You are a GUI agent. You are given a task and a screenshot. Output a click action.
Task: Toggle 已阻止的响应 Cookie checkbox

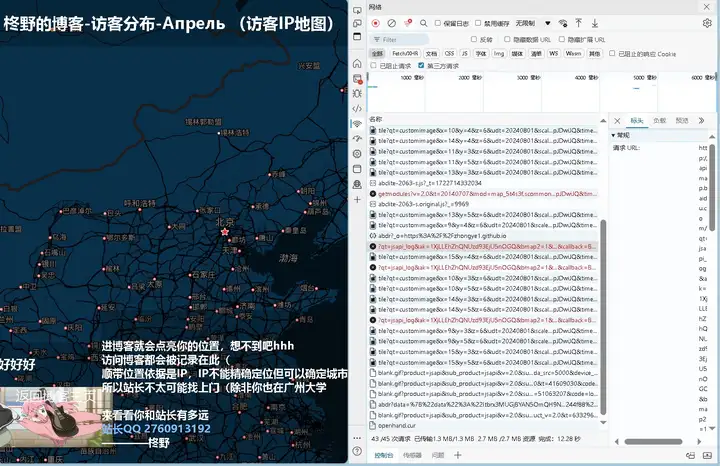click(x=612, y=54)
